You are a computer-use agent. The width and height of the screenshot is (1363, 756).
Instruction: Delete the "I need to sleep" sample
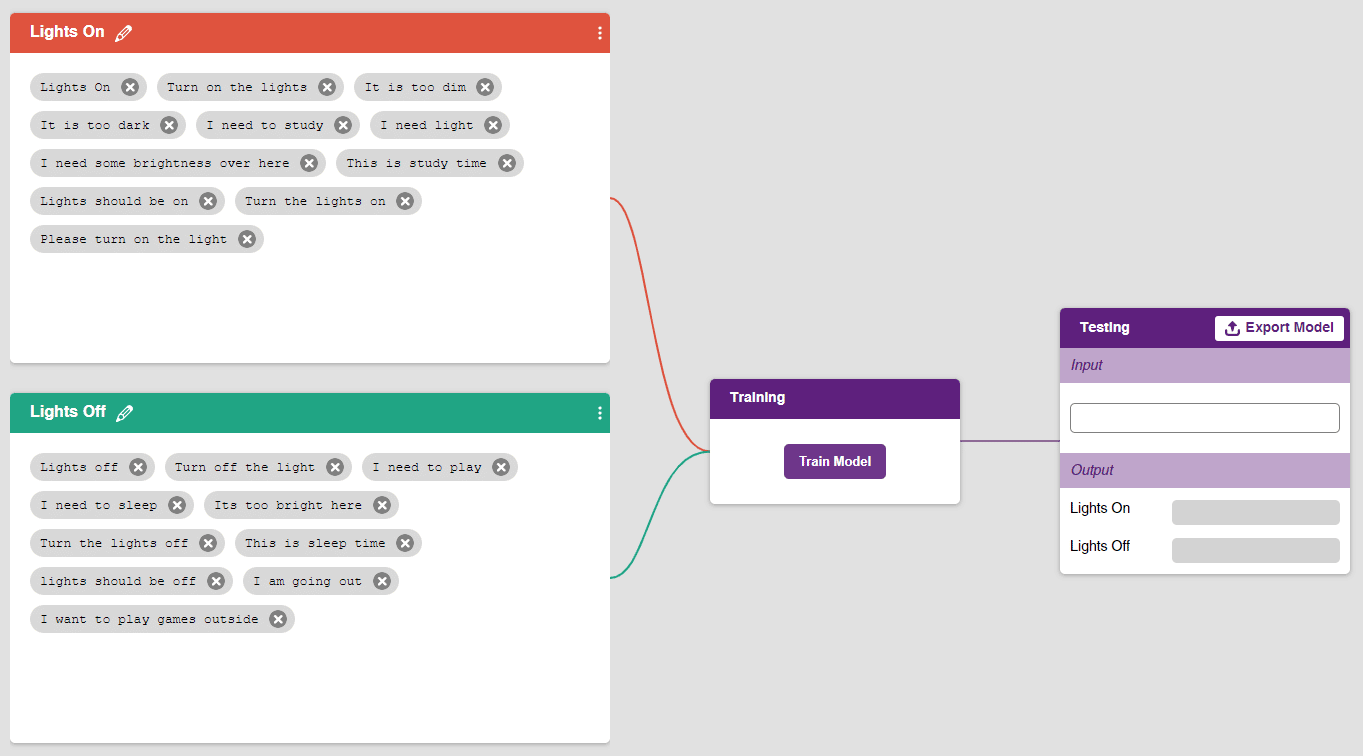tap(177, 505)
